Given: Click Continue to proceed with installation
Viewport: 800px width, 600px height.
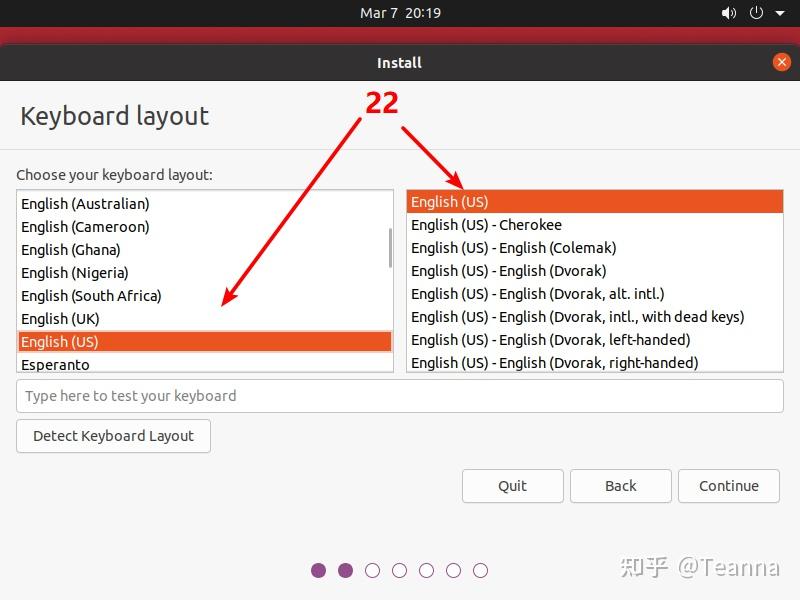Looking at the screenshot, I should point(729,486).
